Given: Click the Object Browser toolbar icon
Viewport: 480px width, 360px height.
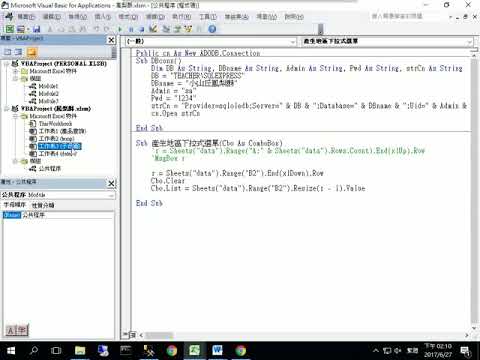Looking at the screenshot, I should (x=188, y=29).
